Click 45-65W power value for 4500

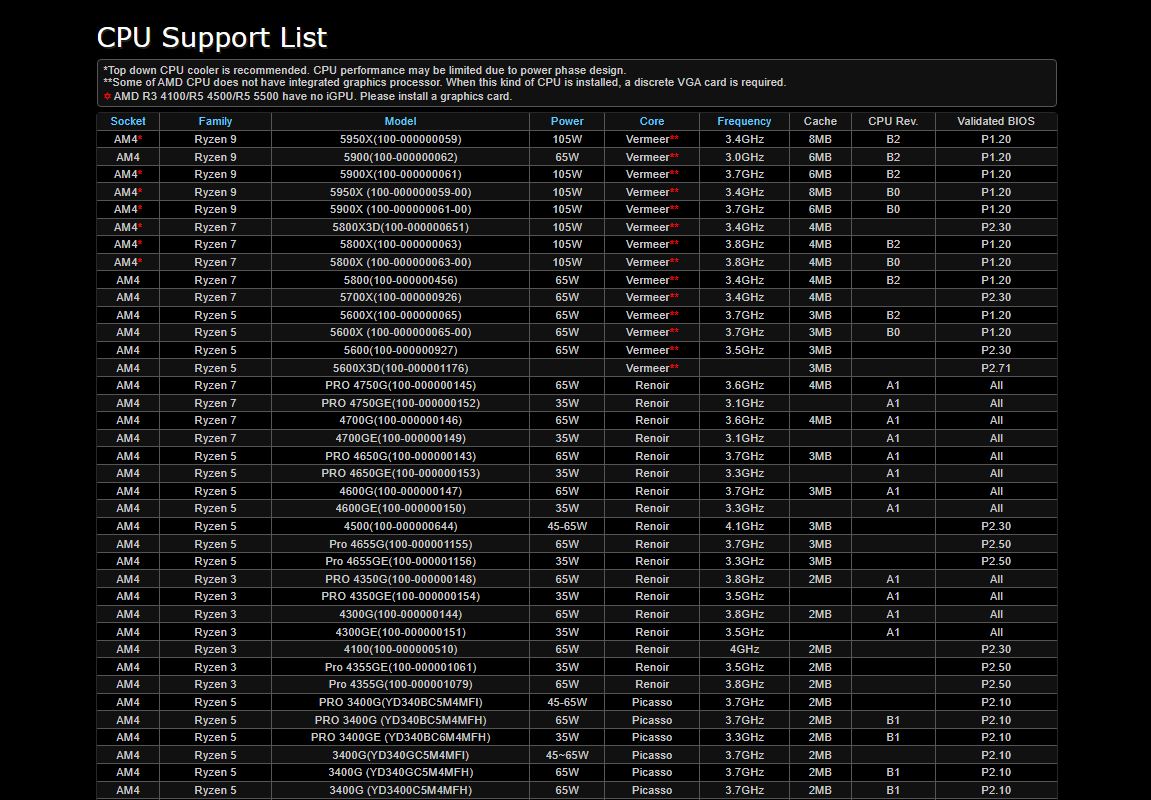[x=567, y=526]
